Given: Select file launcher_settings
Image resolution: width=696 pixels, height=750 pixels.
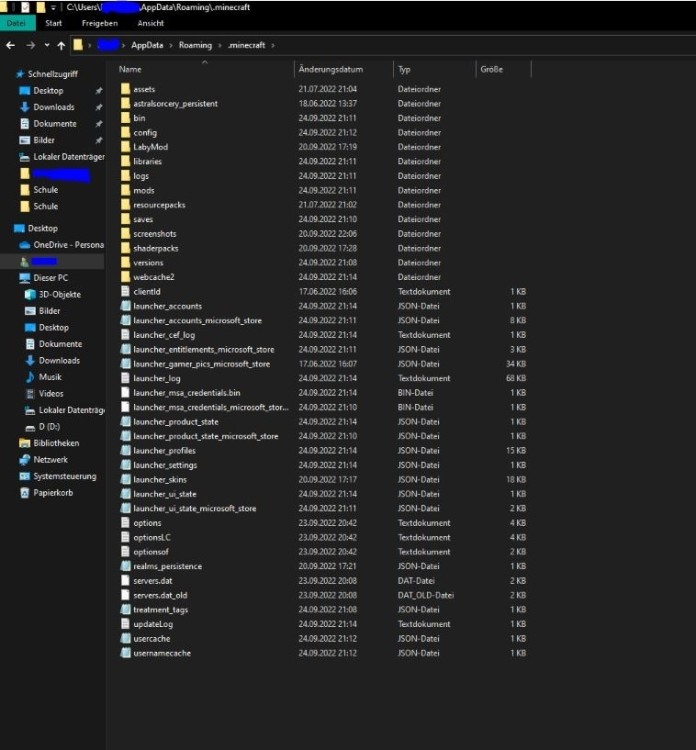Looking at the screenshot, I should [165, 465].
